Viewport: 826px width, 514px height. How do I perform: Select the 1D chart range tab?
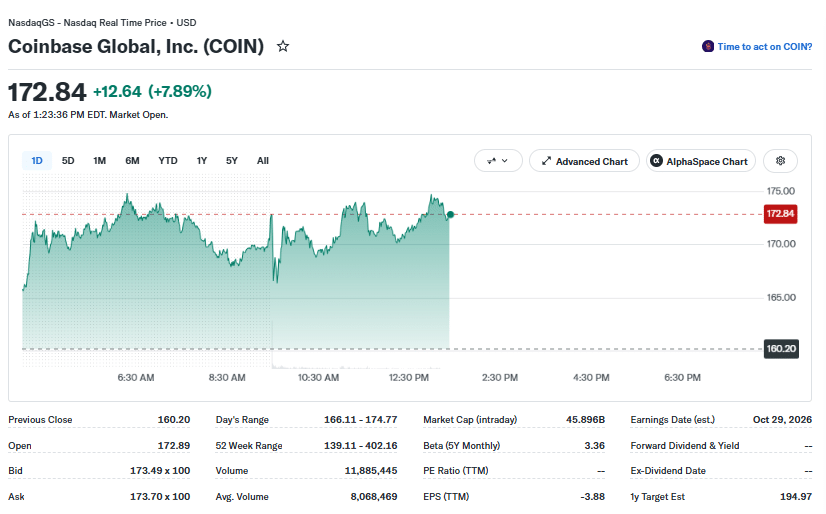(x=37, y=161)
